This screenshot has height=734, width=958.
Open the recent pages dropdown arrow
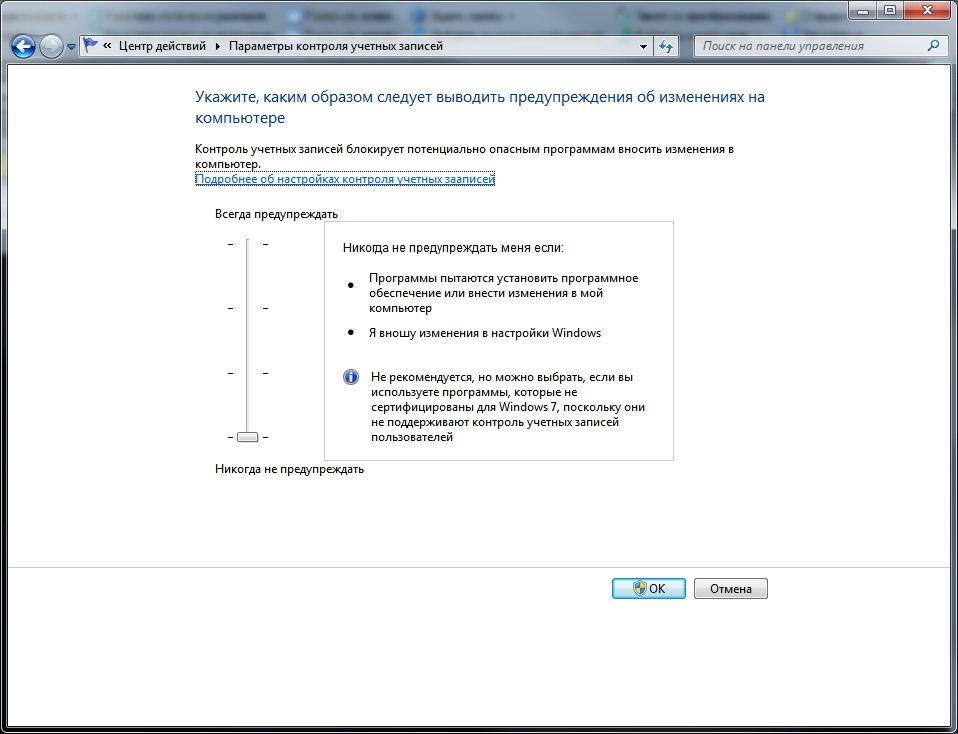coord(71,47)
